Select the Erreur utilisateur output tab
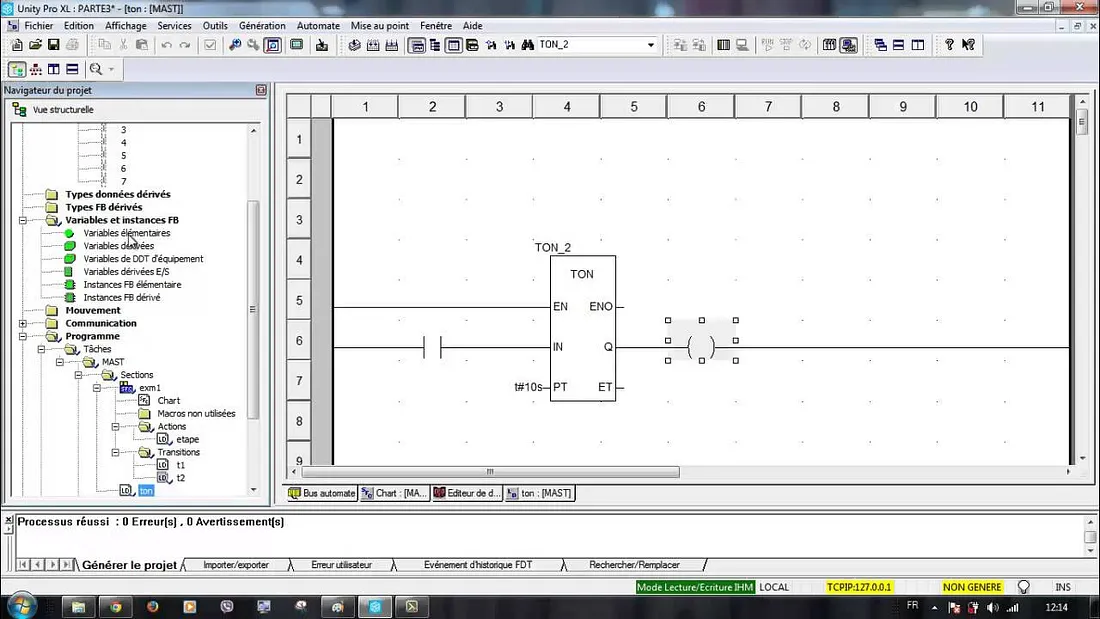The image size is (1100, 619). click(342, 565)
